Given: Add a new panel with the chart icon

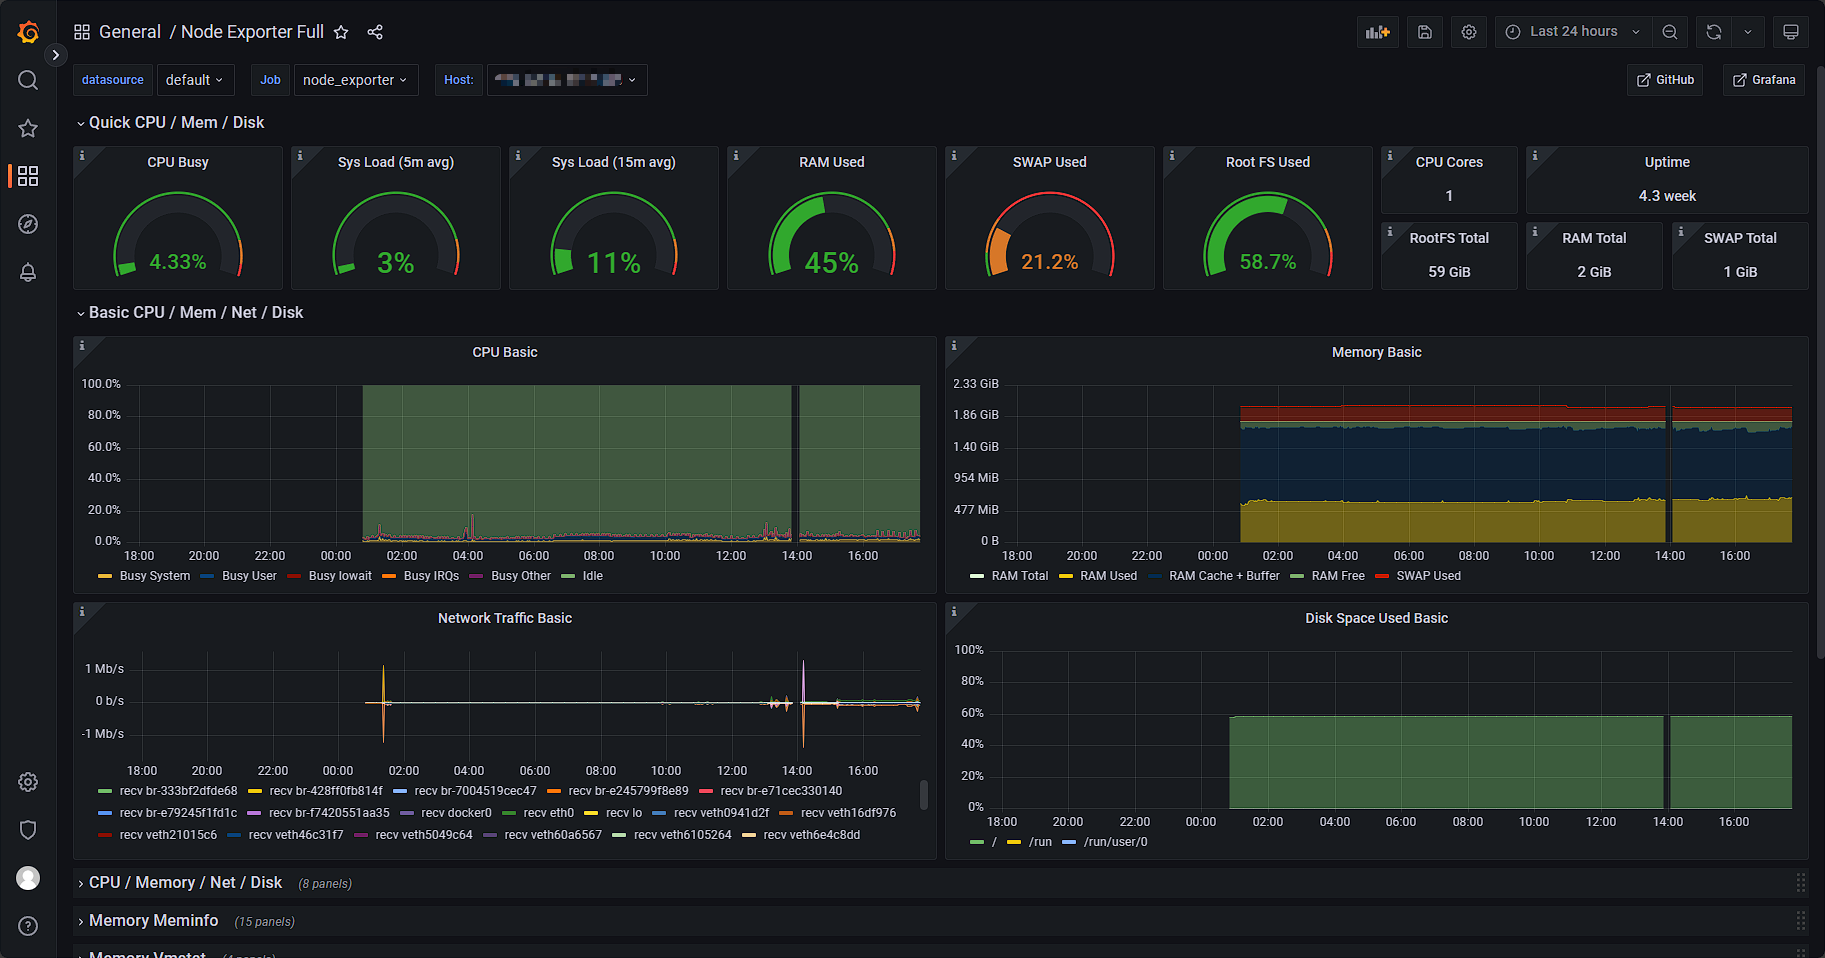Looking at the screenshot, I should click(1378, 32).
